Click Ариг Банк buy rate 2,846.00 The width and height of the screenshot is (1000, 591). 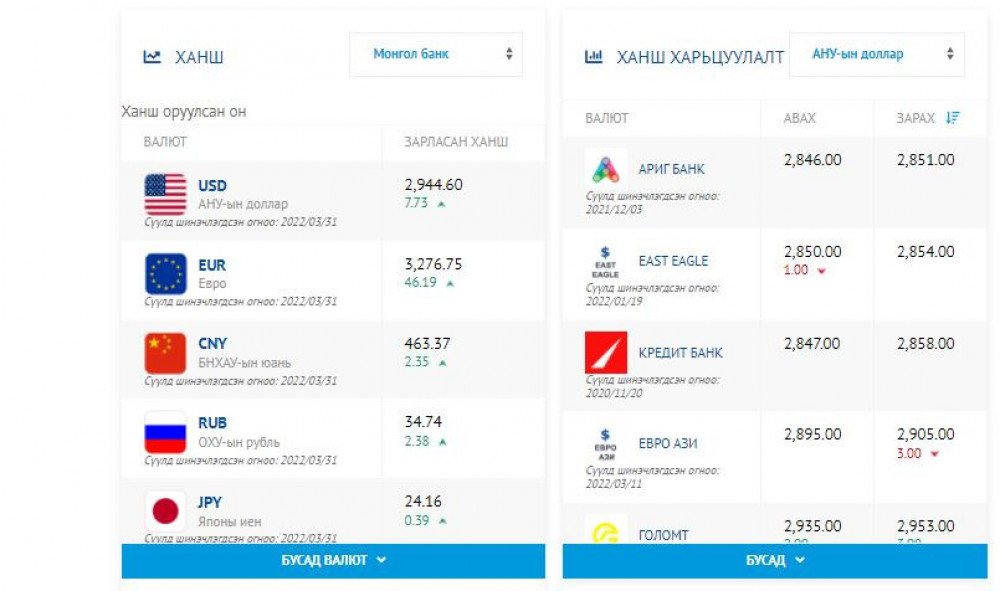pyautogui.click(x=812, y=160)
